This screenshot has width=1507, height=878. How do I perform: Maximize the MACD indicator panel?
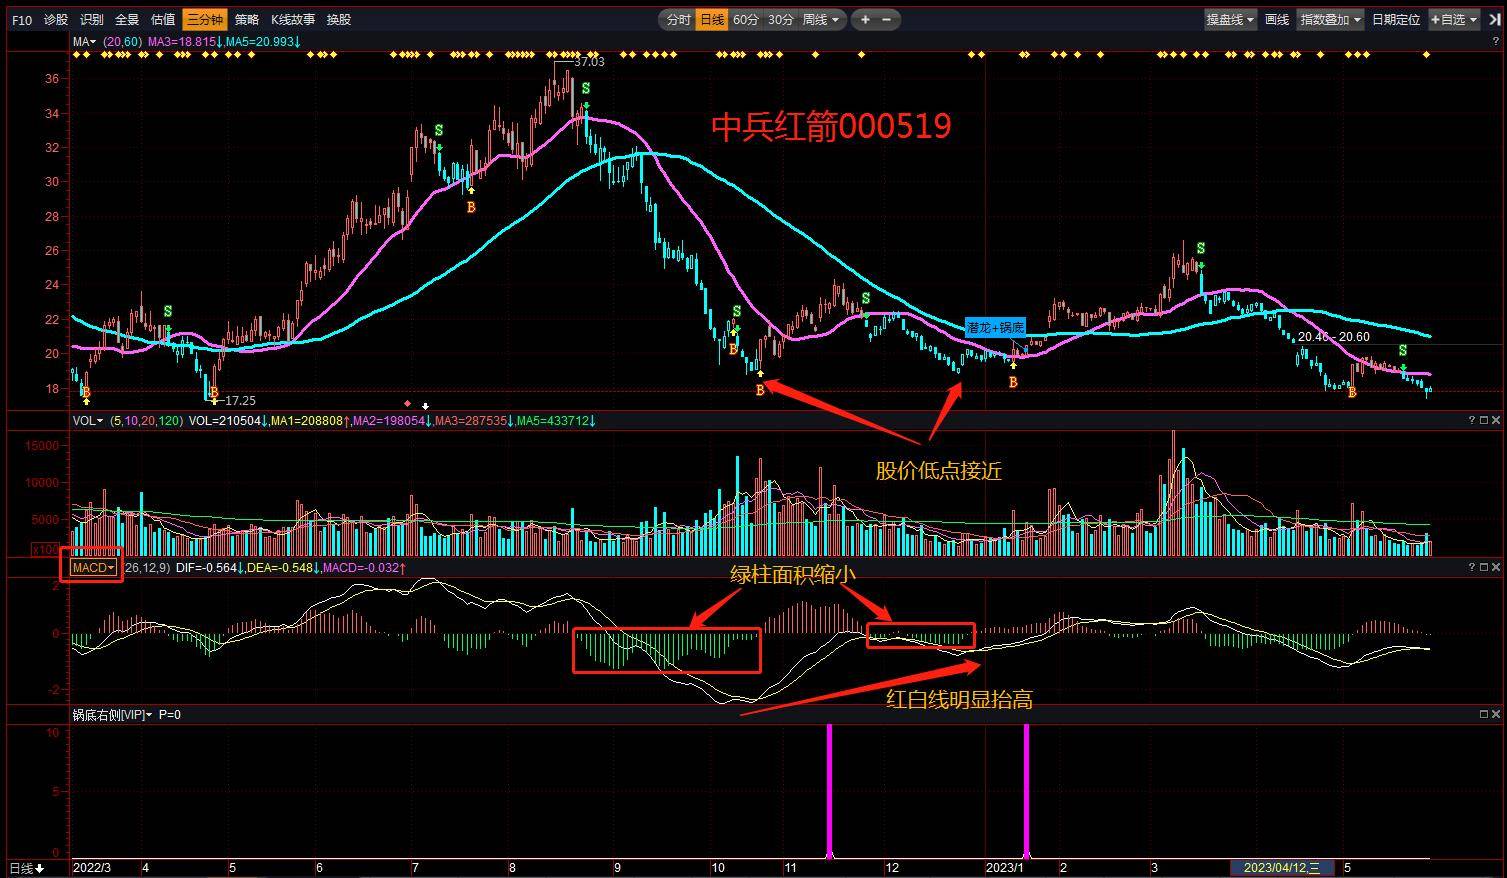(x=1484, y=568)
